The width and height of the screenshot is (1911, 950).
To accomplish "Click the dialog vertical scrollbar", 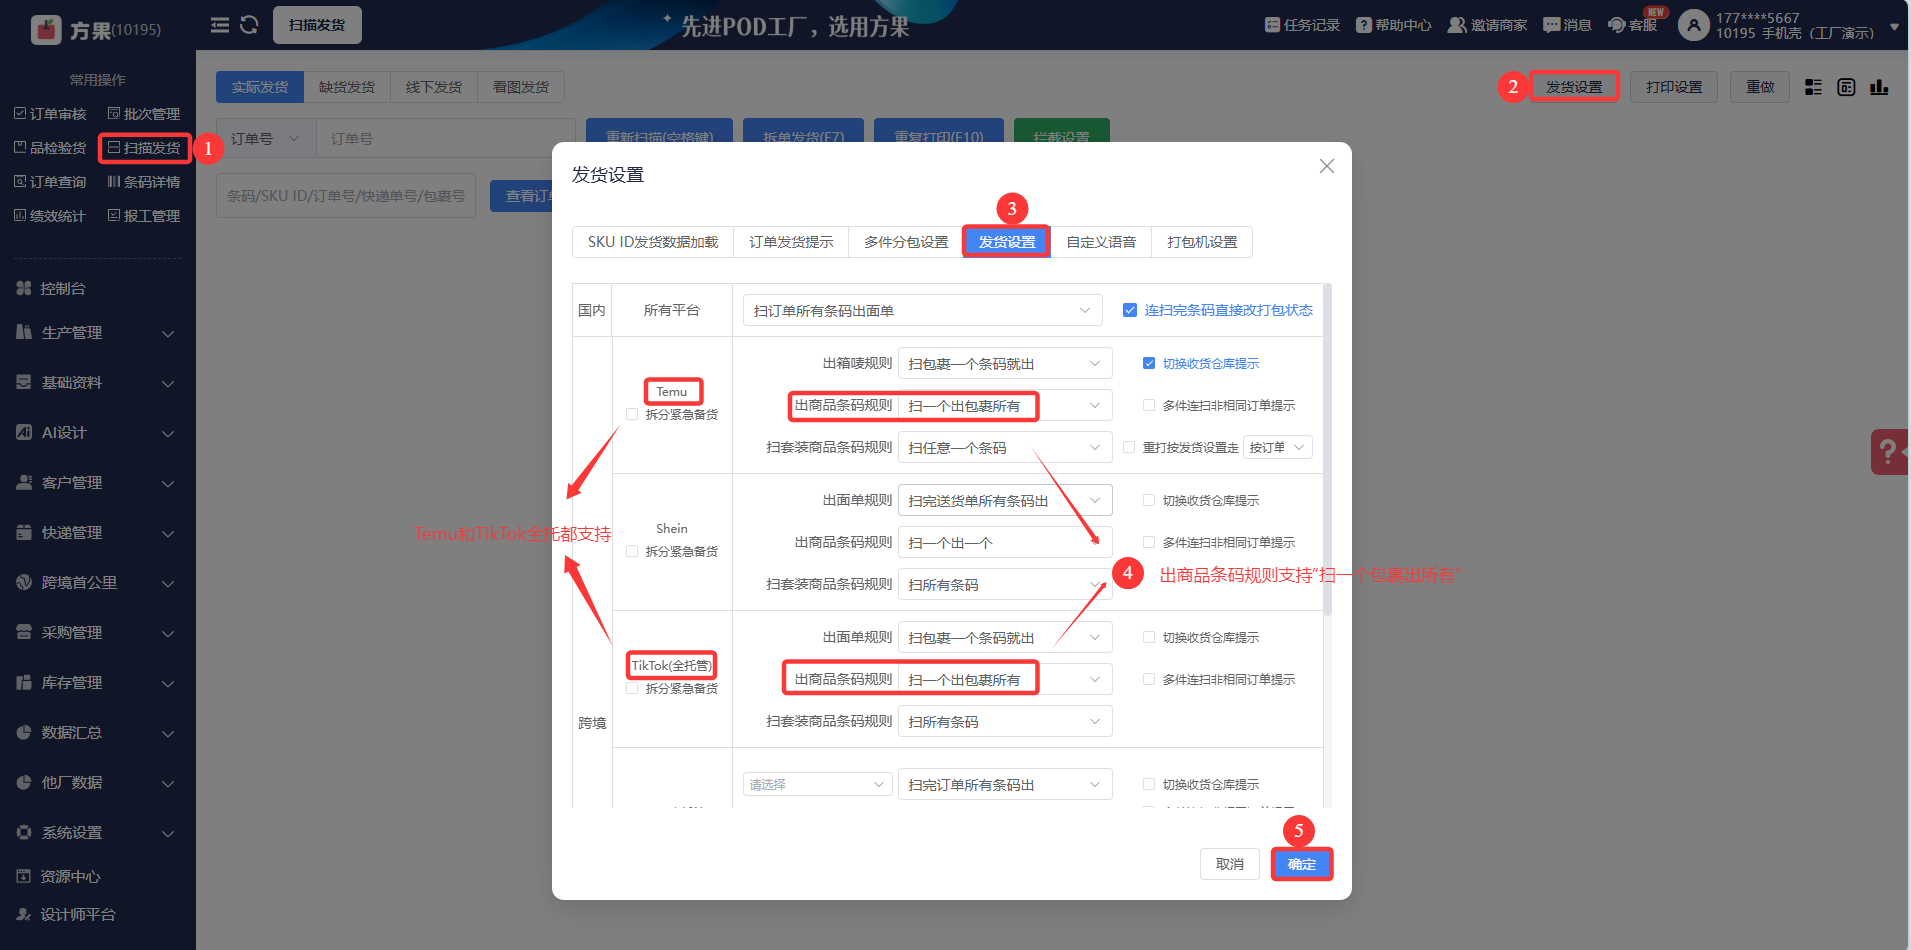I will [1327, 449].
